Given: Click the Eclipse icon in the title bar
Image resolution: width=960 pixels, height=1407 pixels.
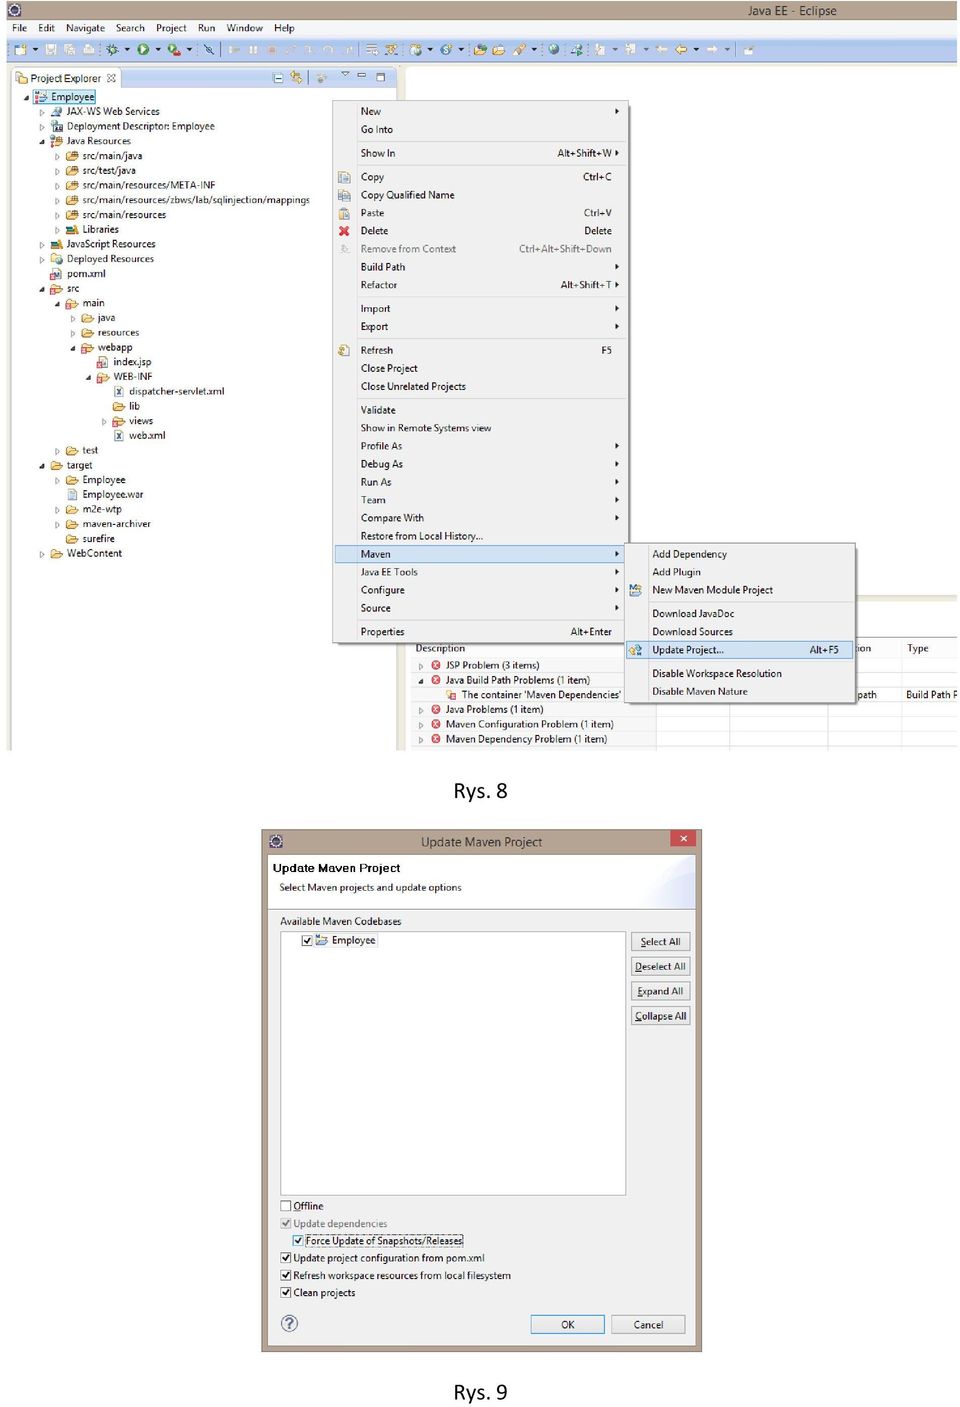Looking at the screenshot, I should 14,10.
